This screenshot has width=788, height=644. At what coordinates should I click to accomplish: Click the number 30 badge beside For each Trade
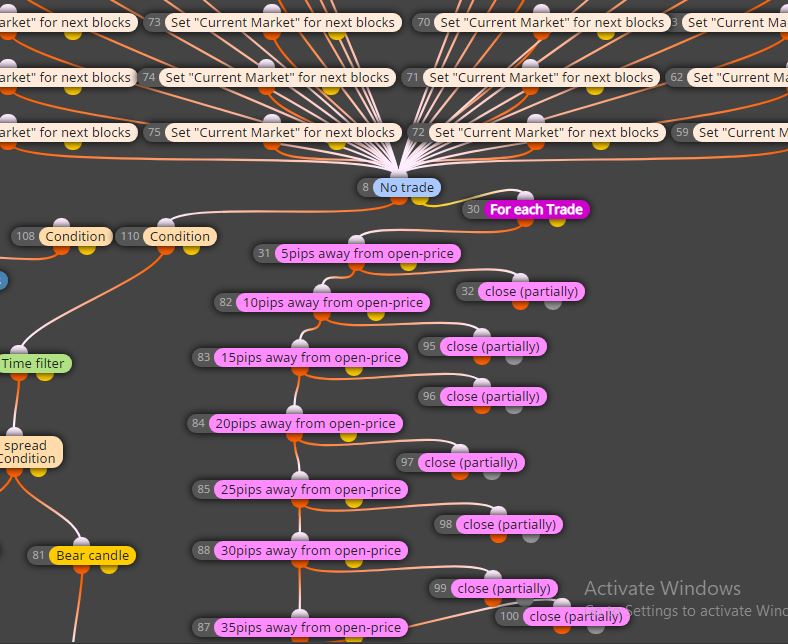point(473,210)
